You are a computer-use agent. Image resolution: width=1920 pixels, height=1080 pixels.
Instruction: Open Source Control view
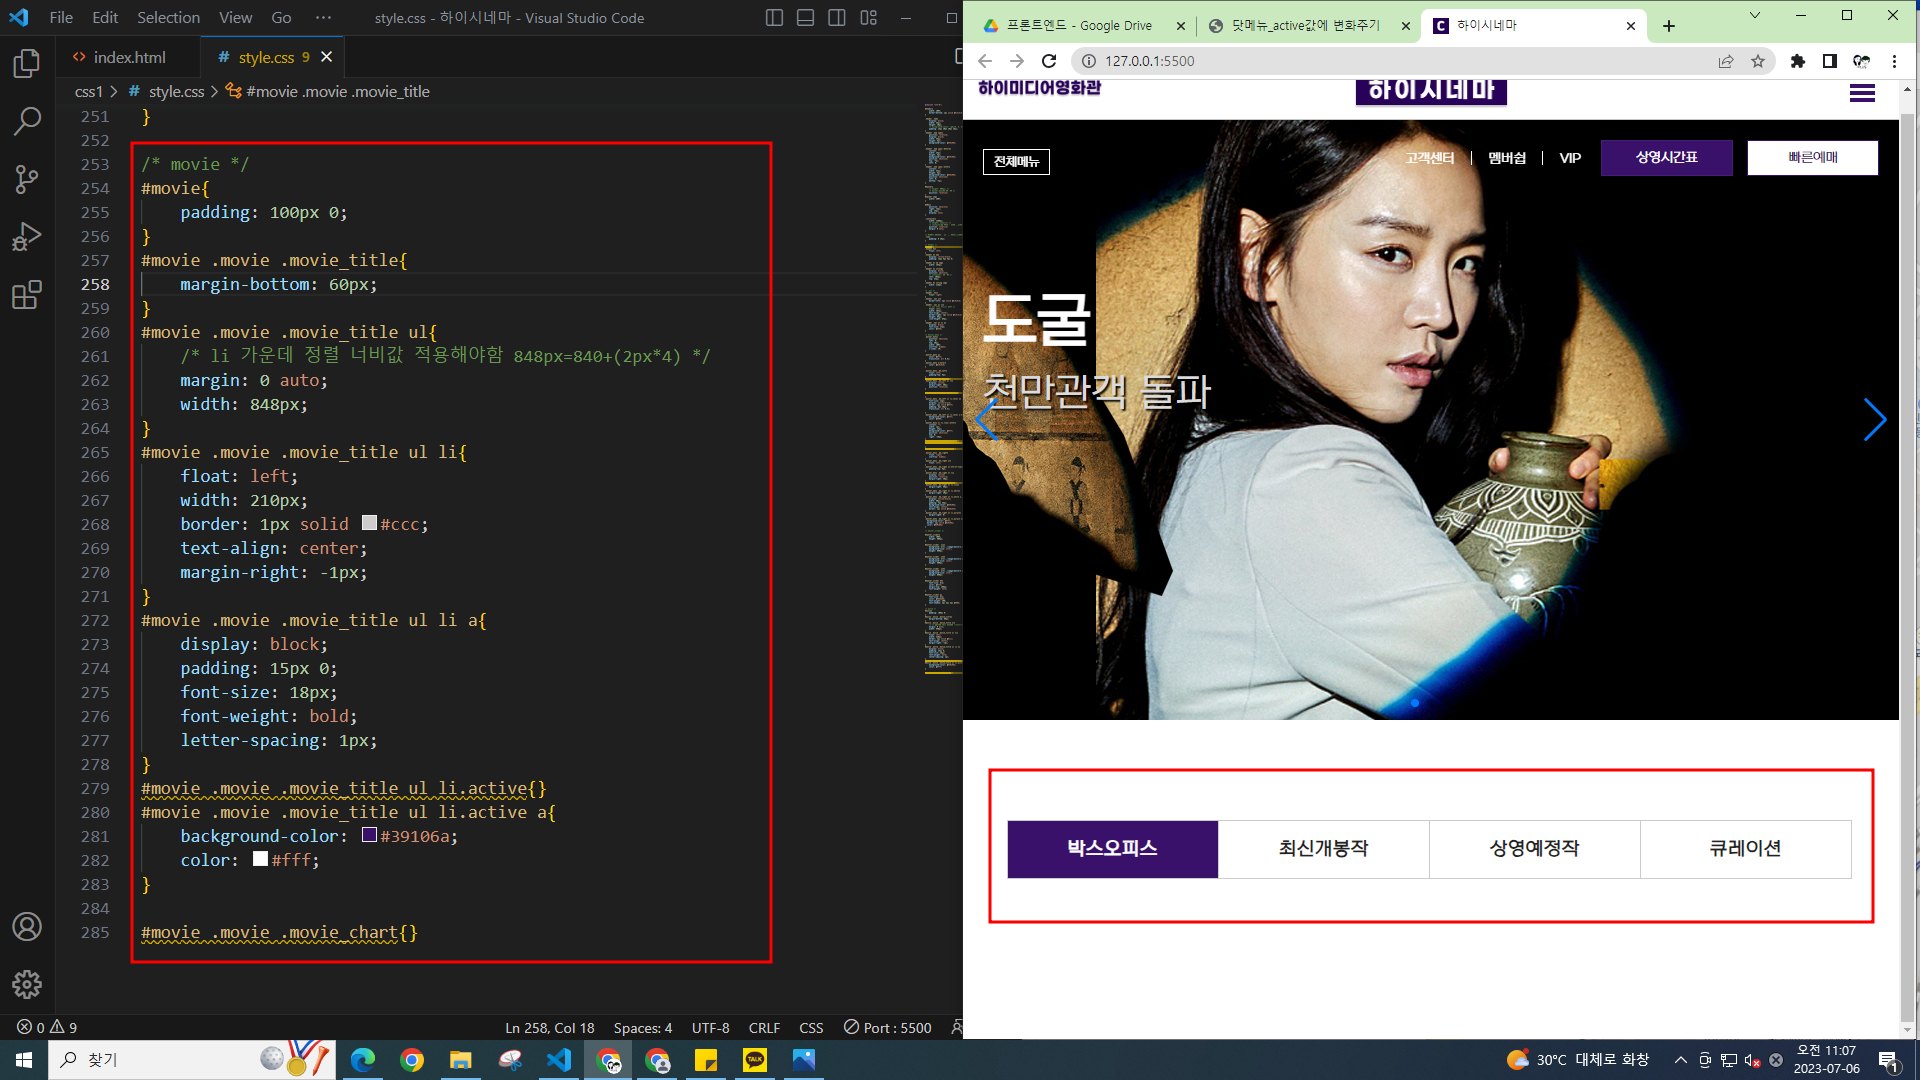point(27,180)
